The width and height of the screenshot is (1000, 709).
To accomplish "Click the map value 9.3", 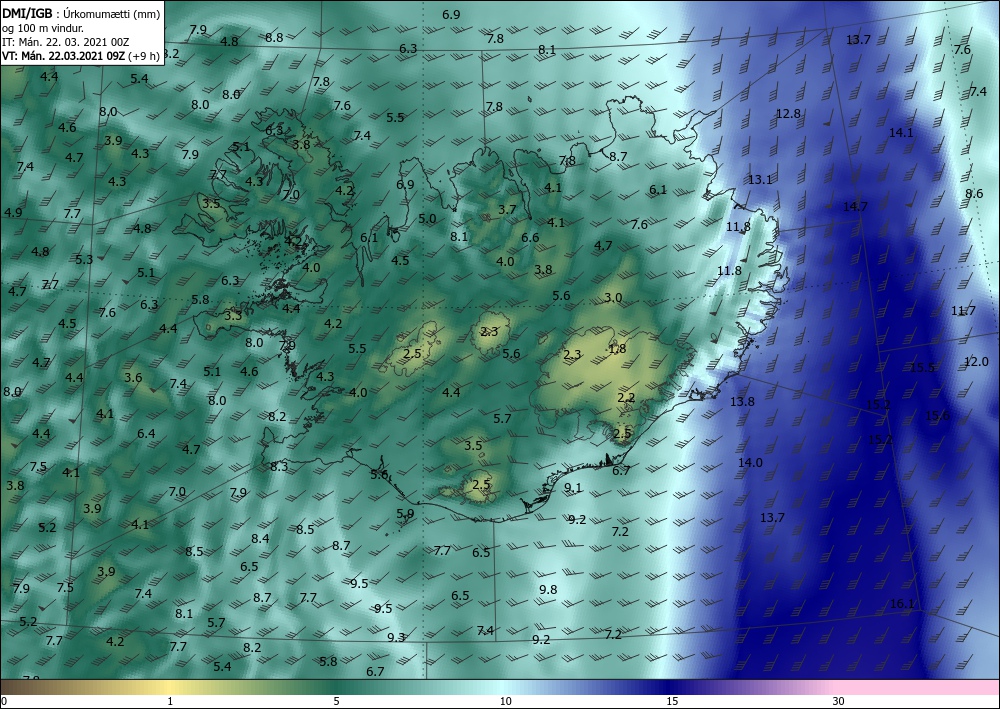I will [396, 637].
